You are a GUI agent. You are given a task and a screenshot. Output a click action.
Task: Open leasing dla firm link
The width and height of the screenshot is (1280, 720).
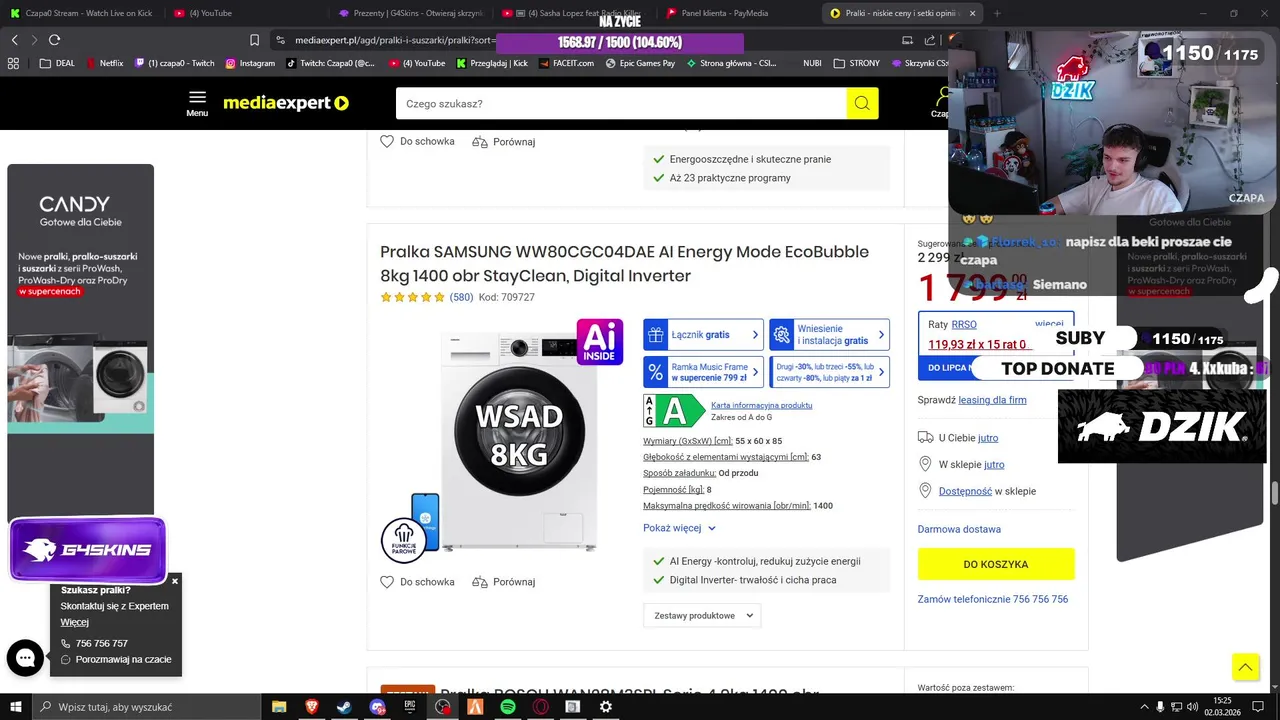pyautogui.click(x=992, y=400)
